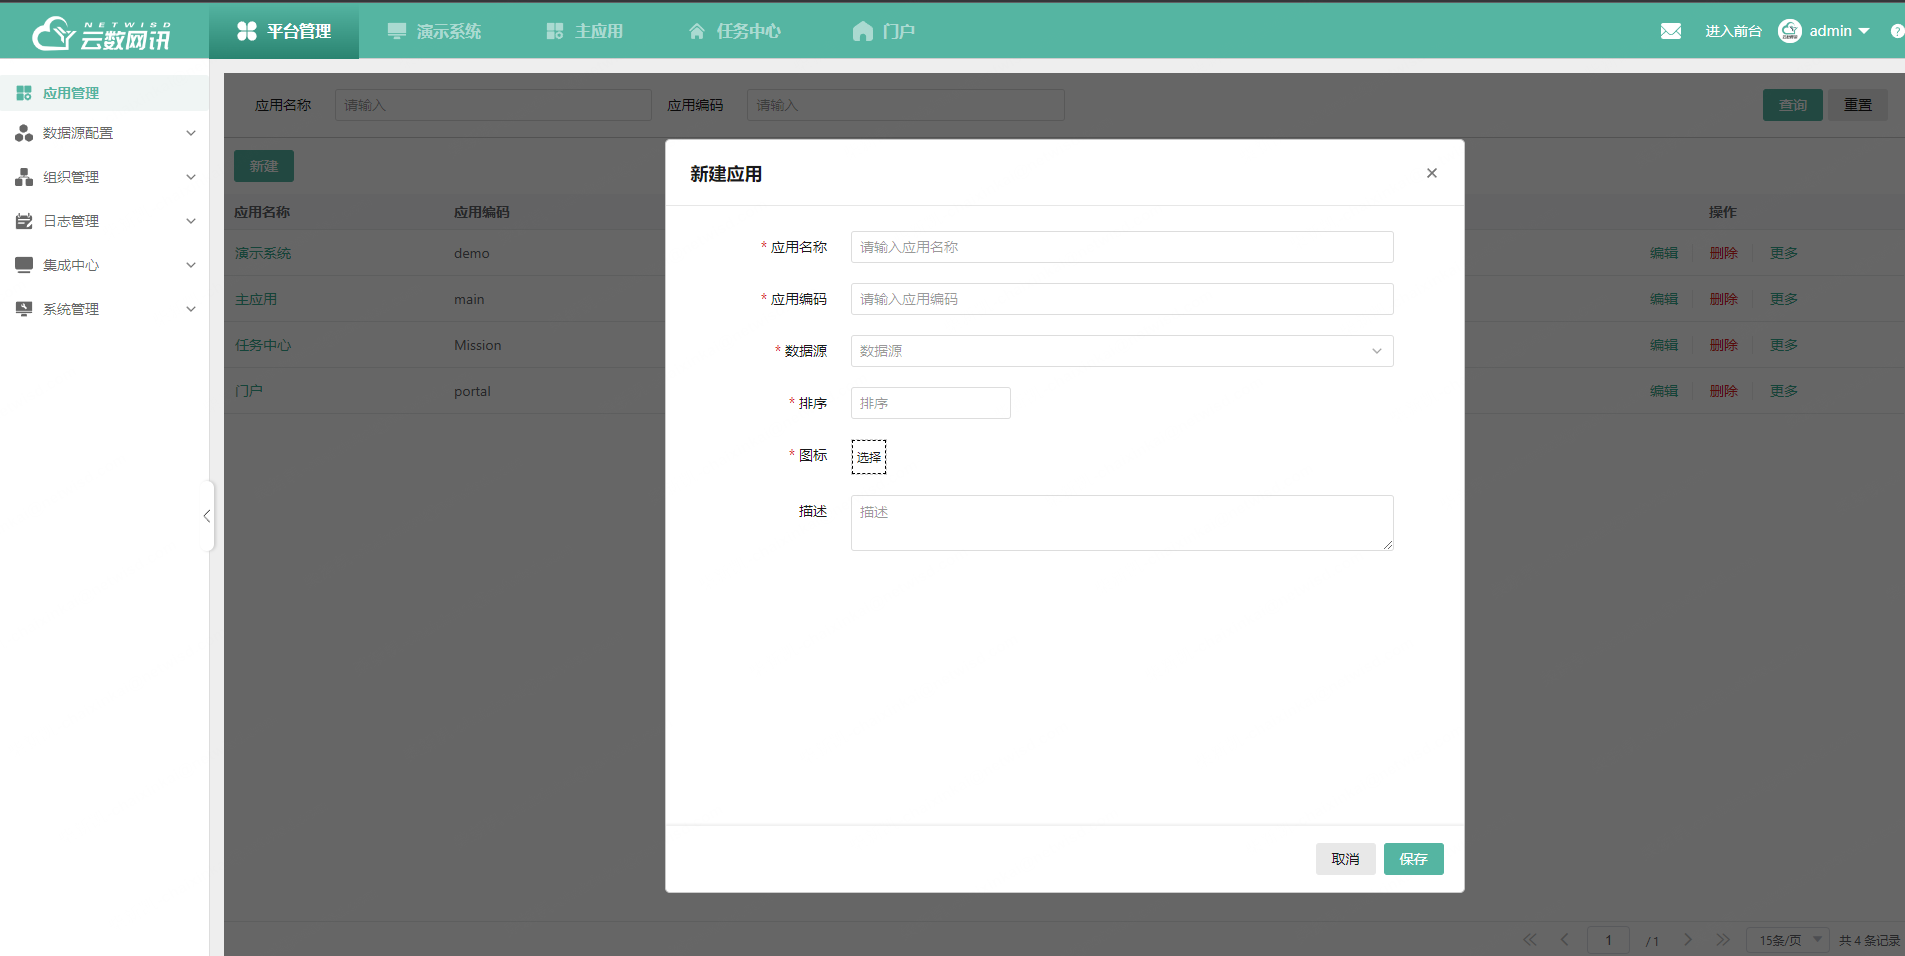Image resolution: width=1905 pixels, height=956 pixels.
Task: Focus the 应用名称 input in dialog
Action: point(1121,247)
